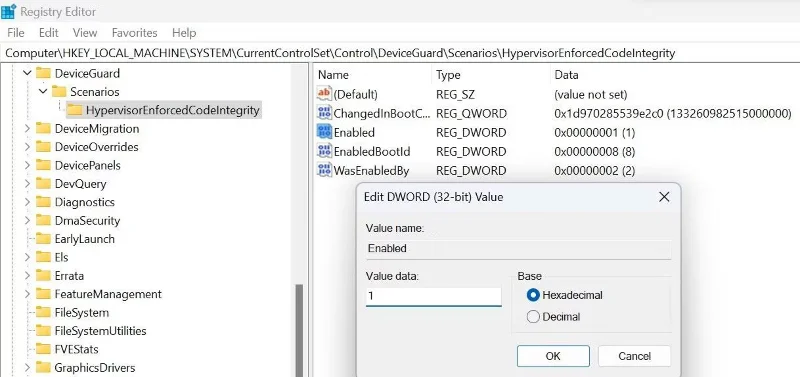This screenshot has width=800, height=377.
Task: Select the Decimal base radio button
Action: 533,317
